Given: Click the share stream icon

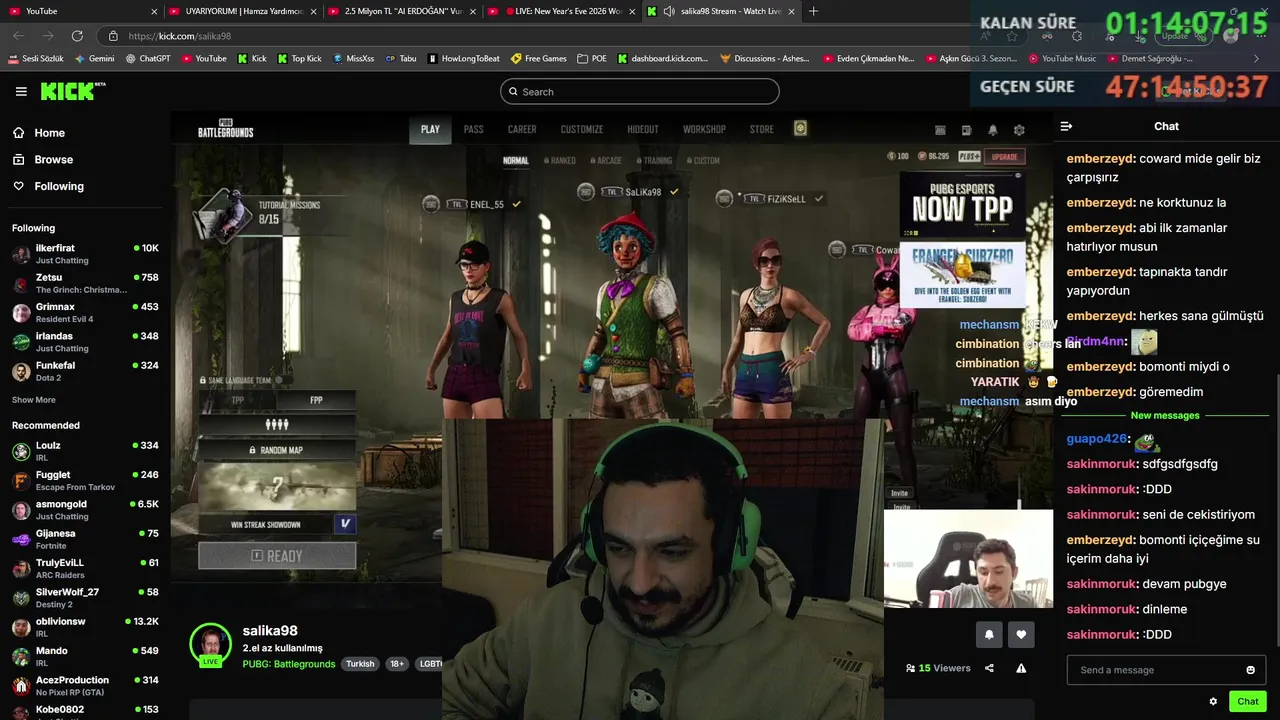Looking at the screenshot, I should [989, 668].
